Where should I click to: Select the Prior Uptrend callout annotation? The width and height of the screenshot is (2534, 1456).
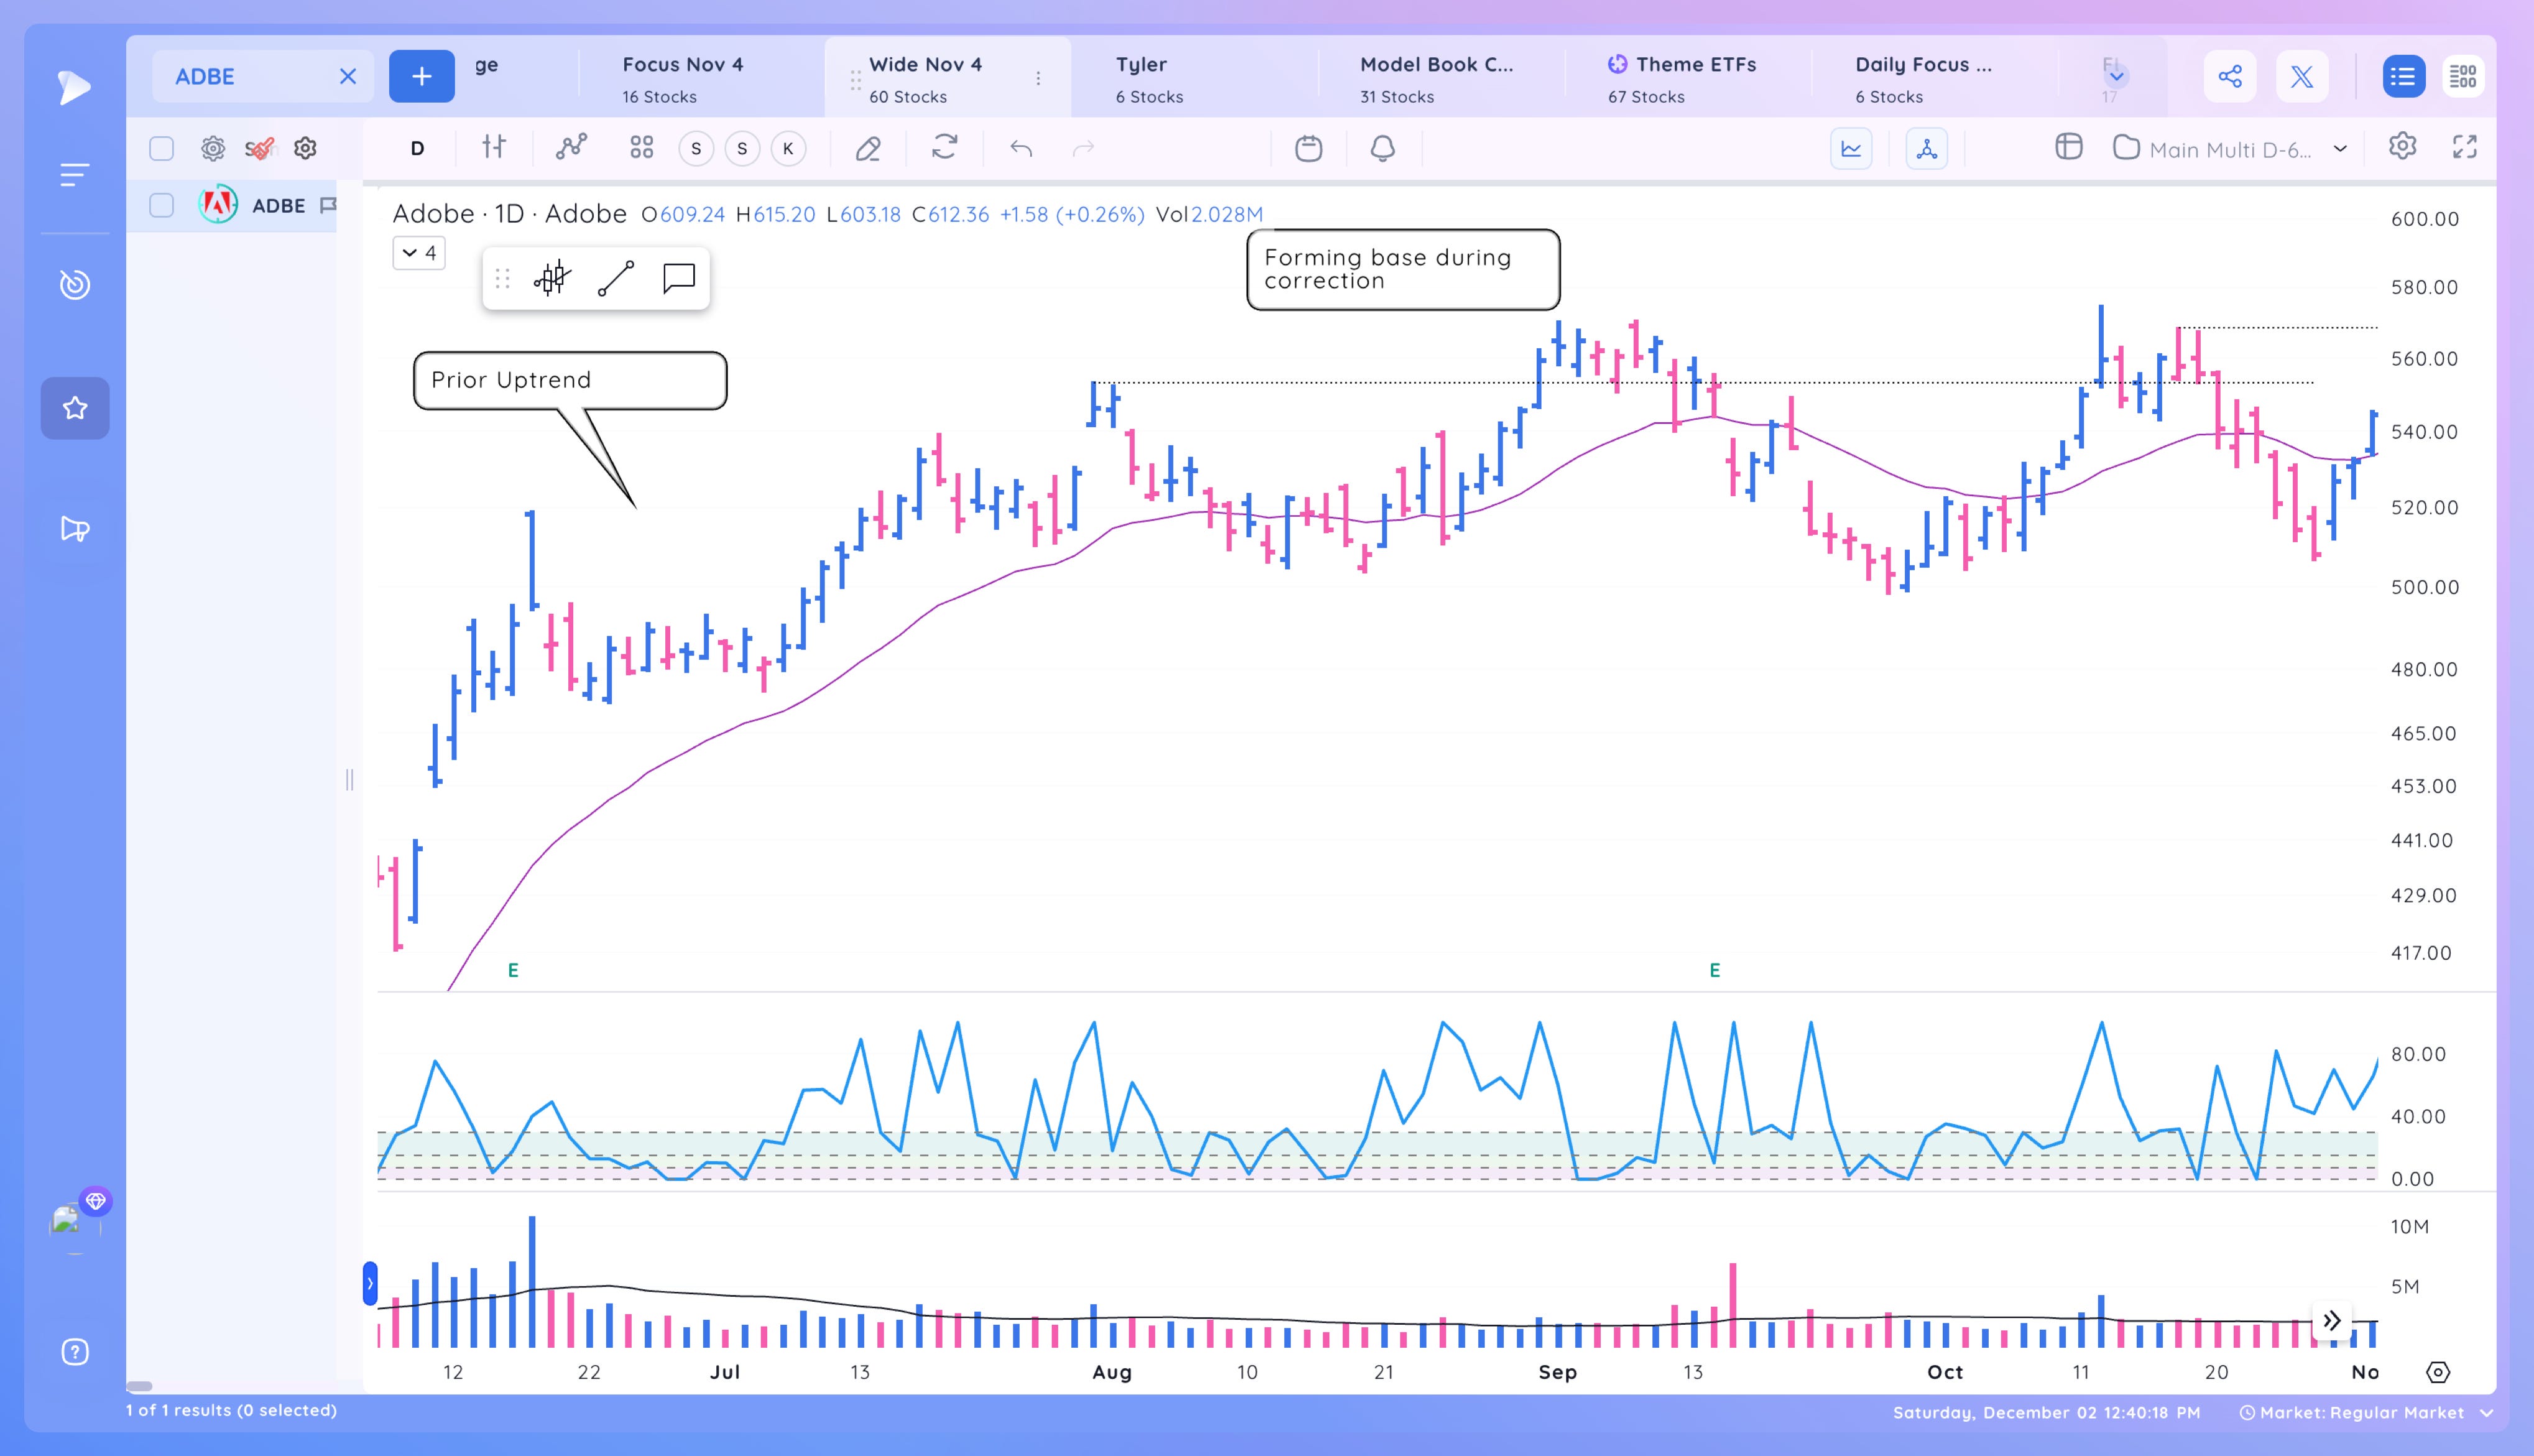click(570, 380)
